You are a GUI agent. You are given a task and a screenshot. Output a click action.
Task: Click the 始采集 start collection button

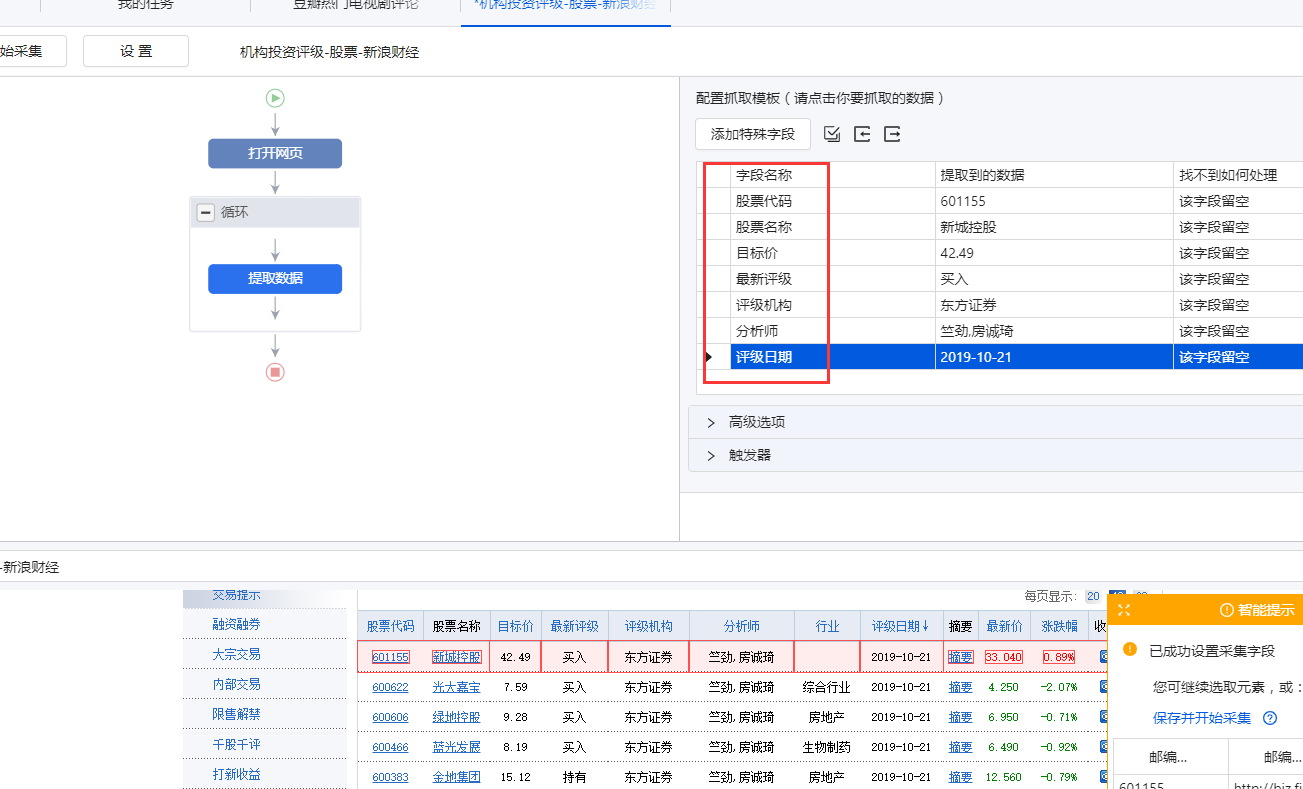pos(33,51)
